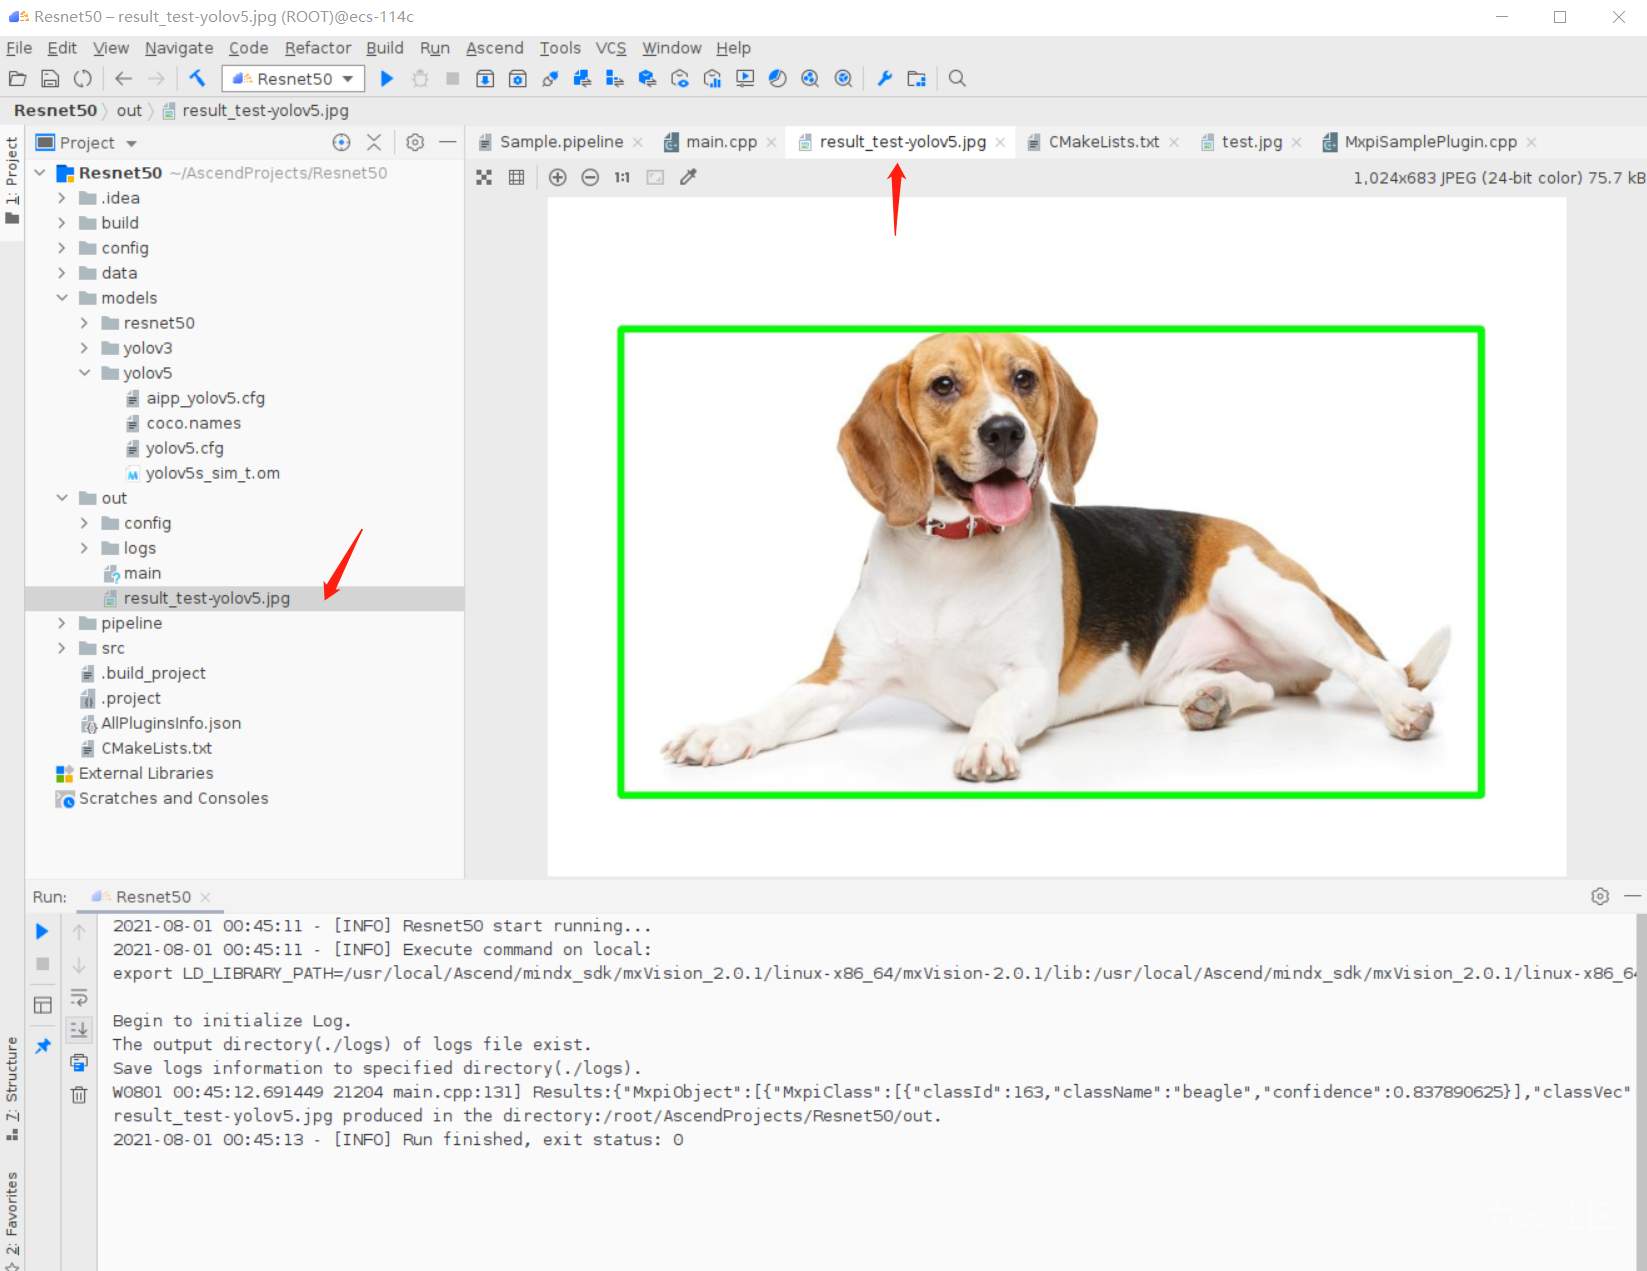Click External Libraries node
The image size is (1647, 1271).
tap(146, 773)
